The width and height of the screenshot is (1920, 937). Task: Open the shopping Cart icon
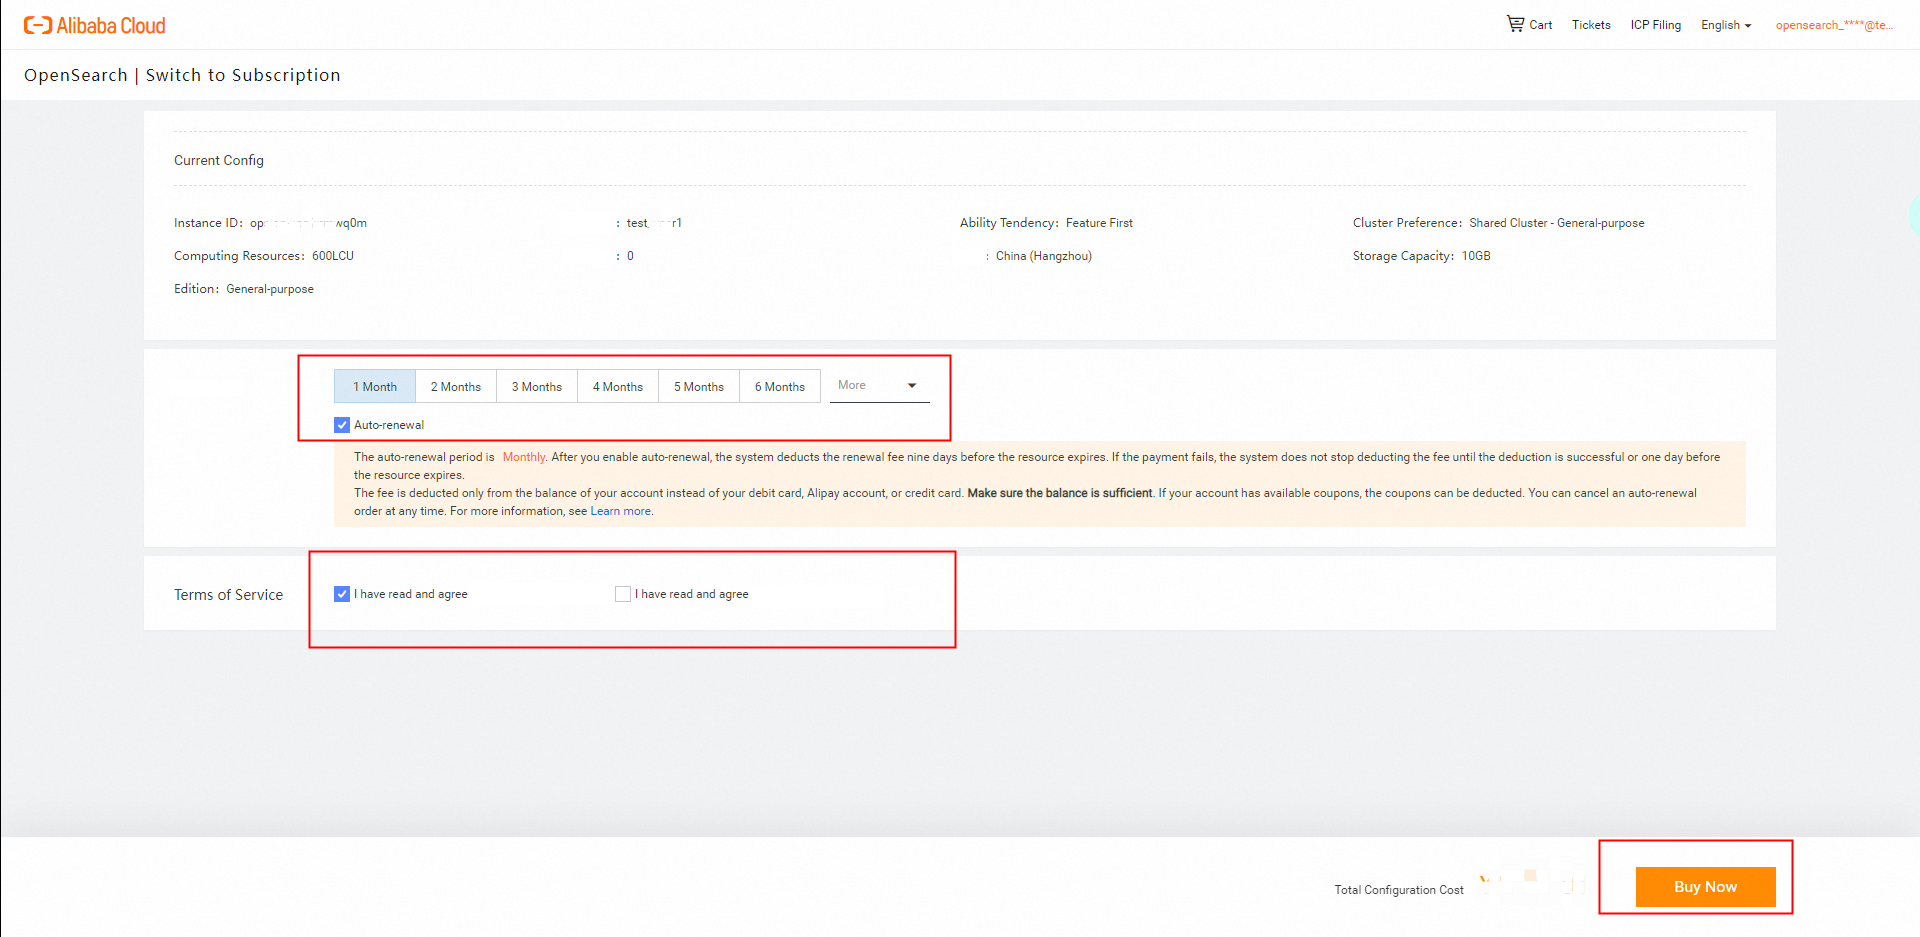click(x=1516, y=24)
